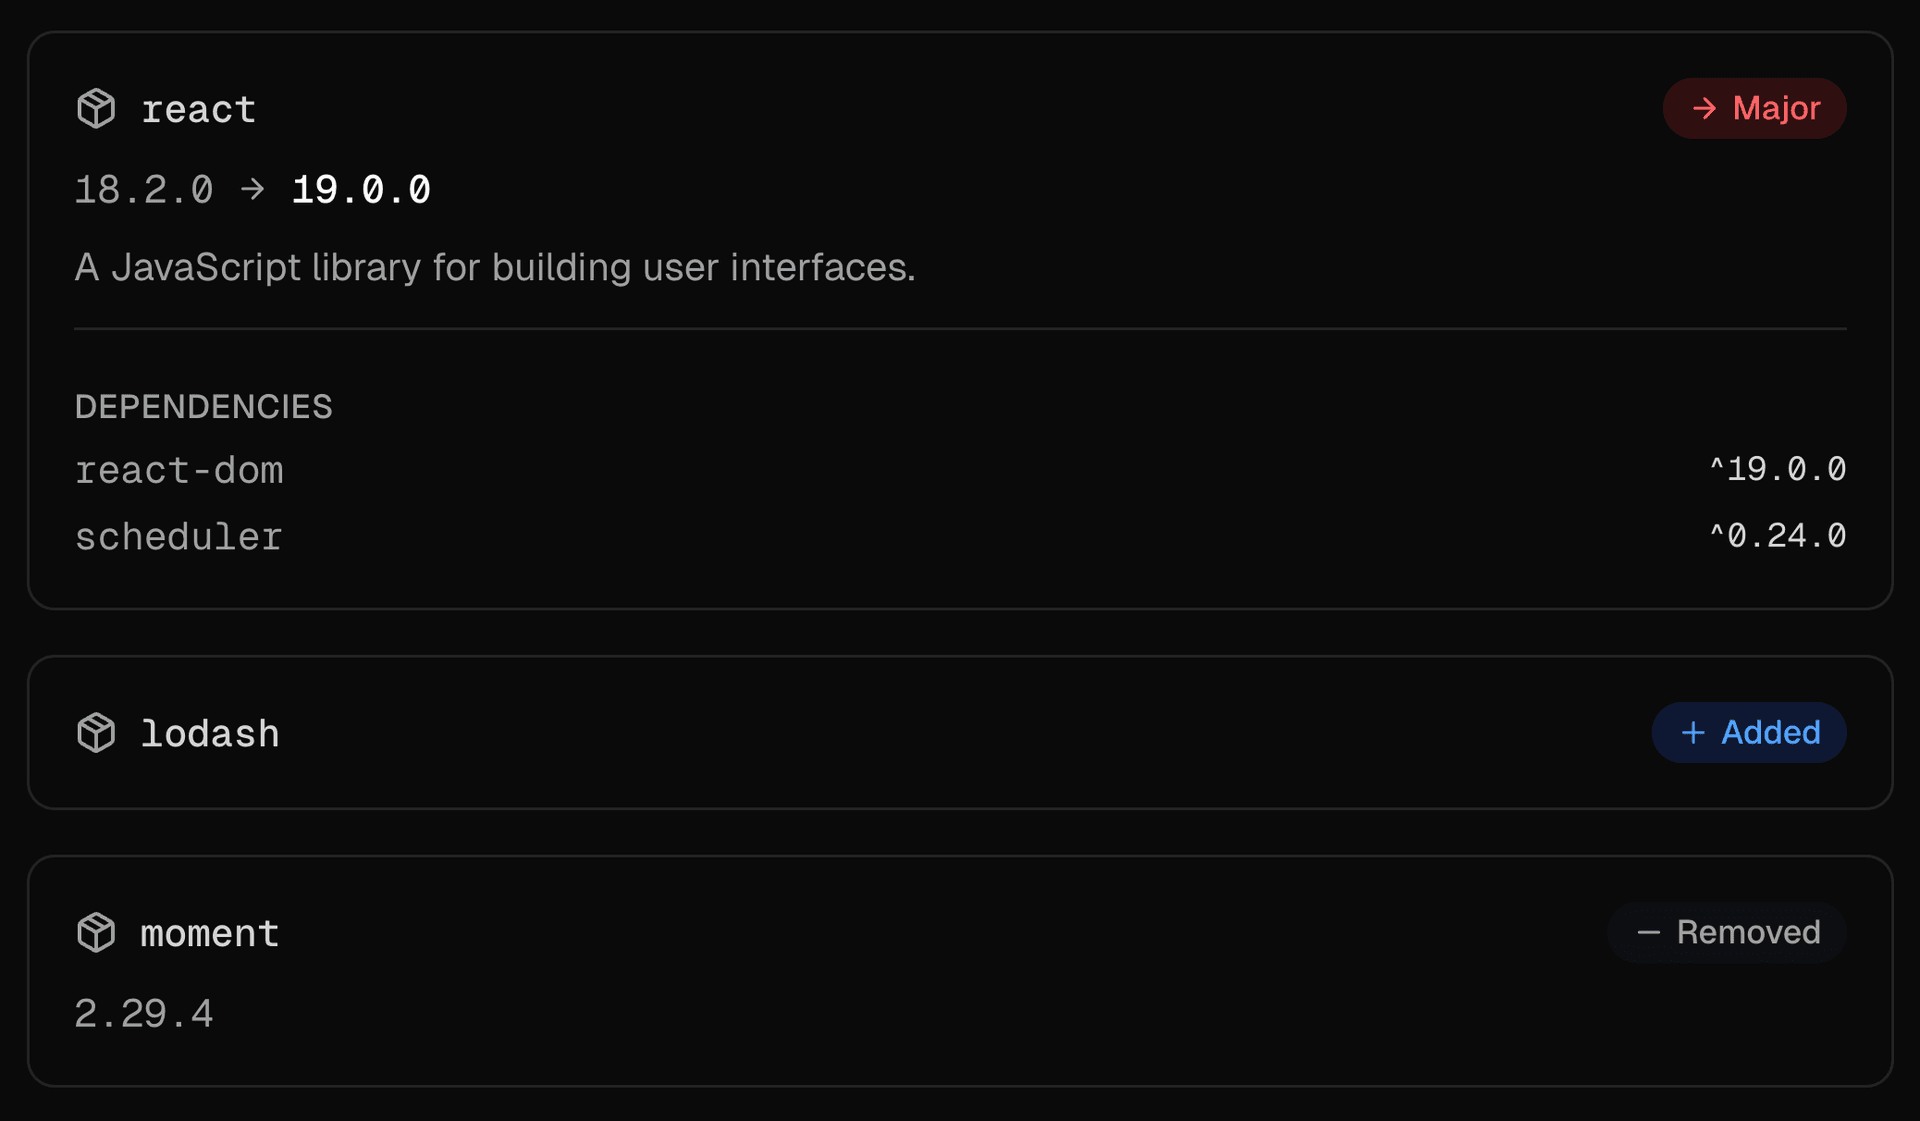This screenshot has width=1920, height=1121.
Task: Click the plus icon in Added badge
Action: (1692, 733)
